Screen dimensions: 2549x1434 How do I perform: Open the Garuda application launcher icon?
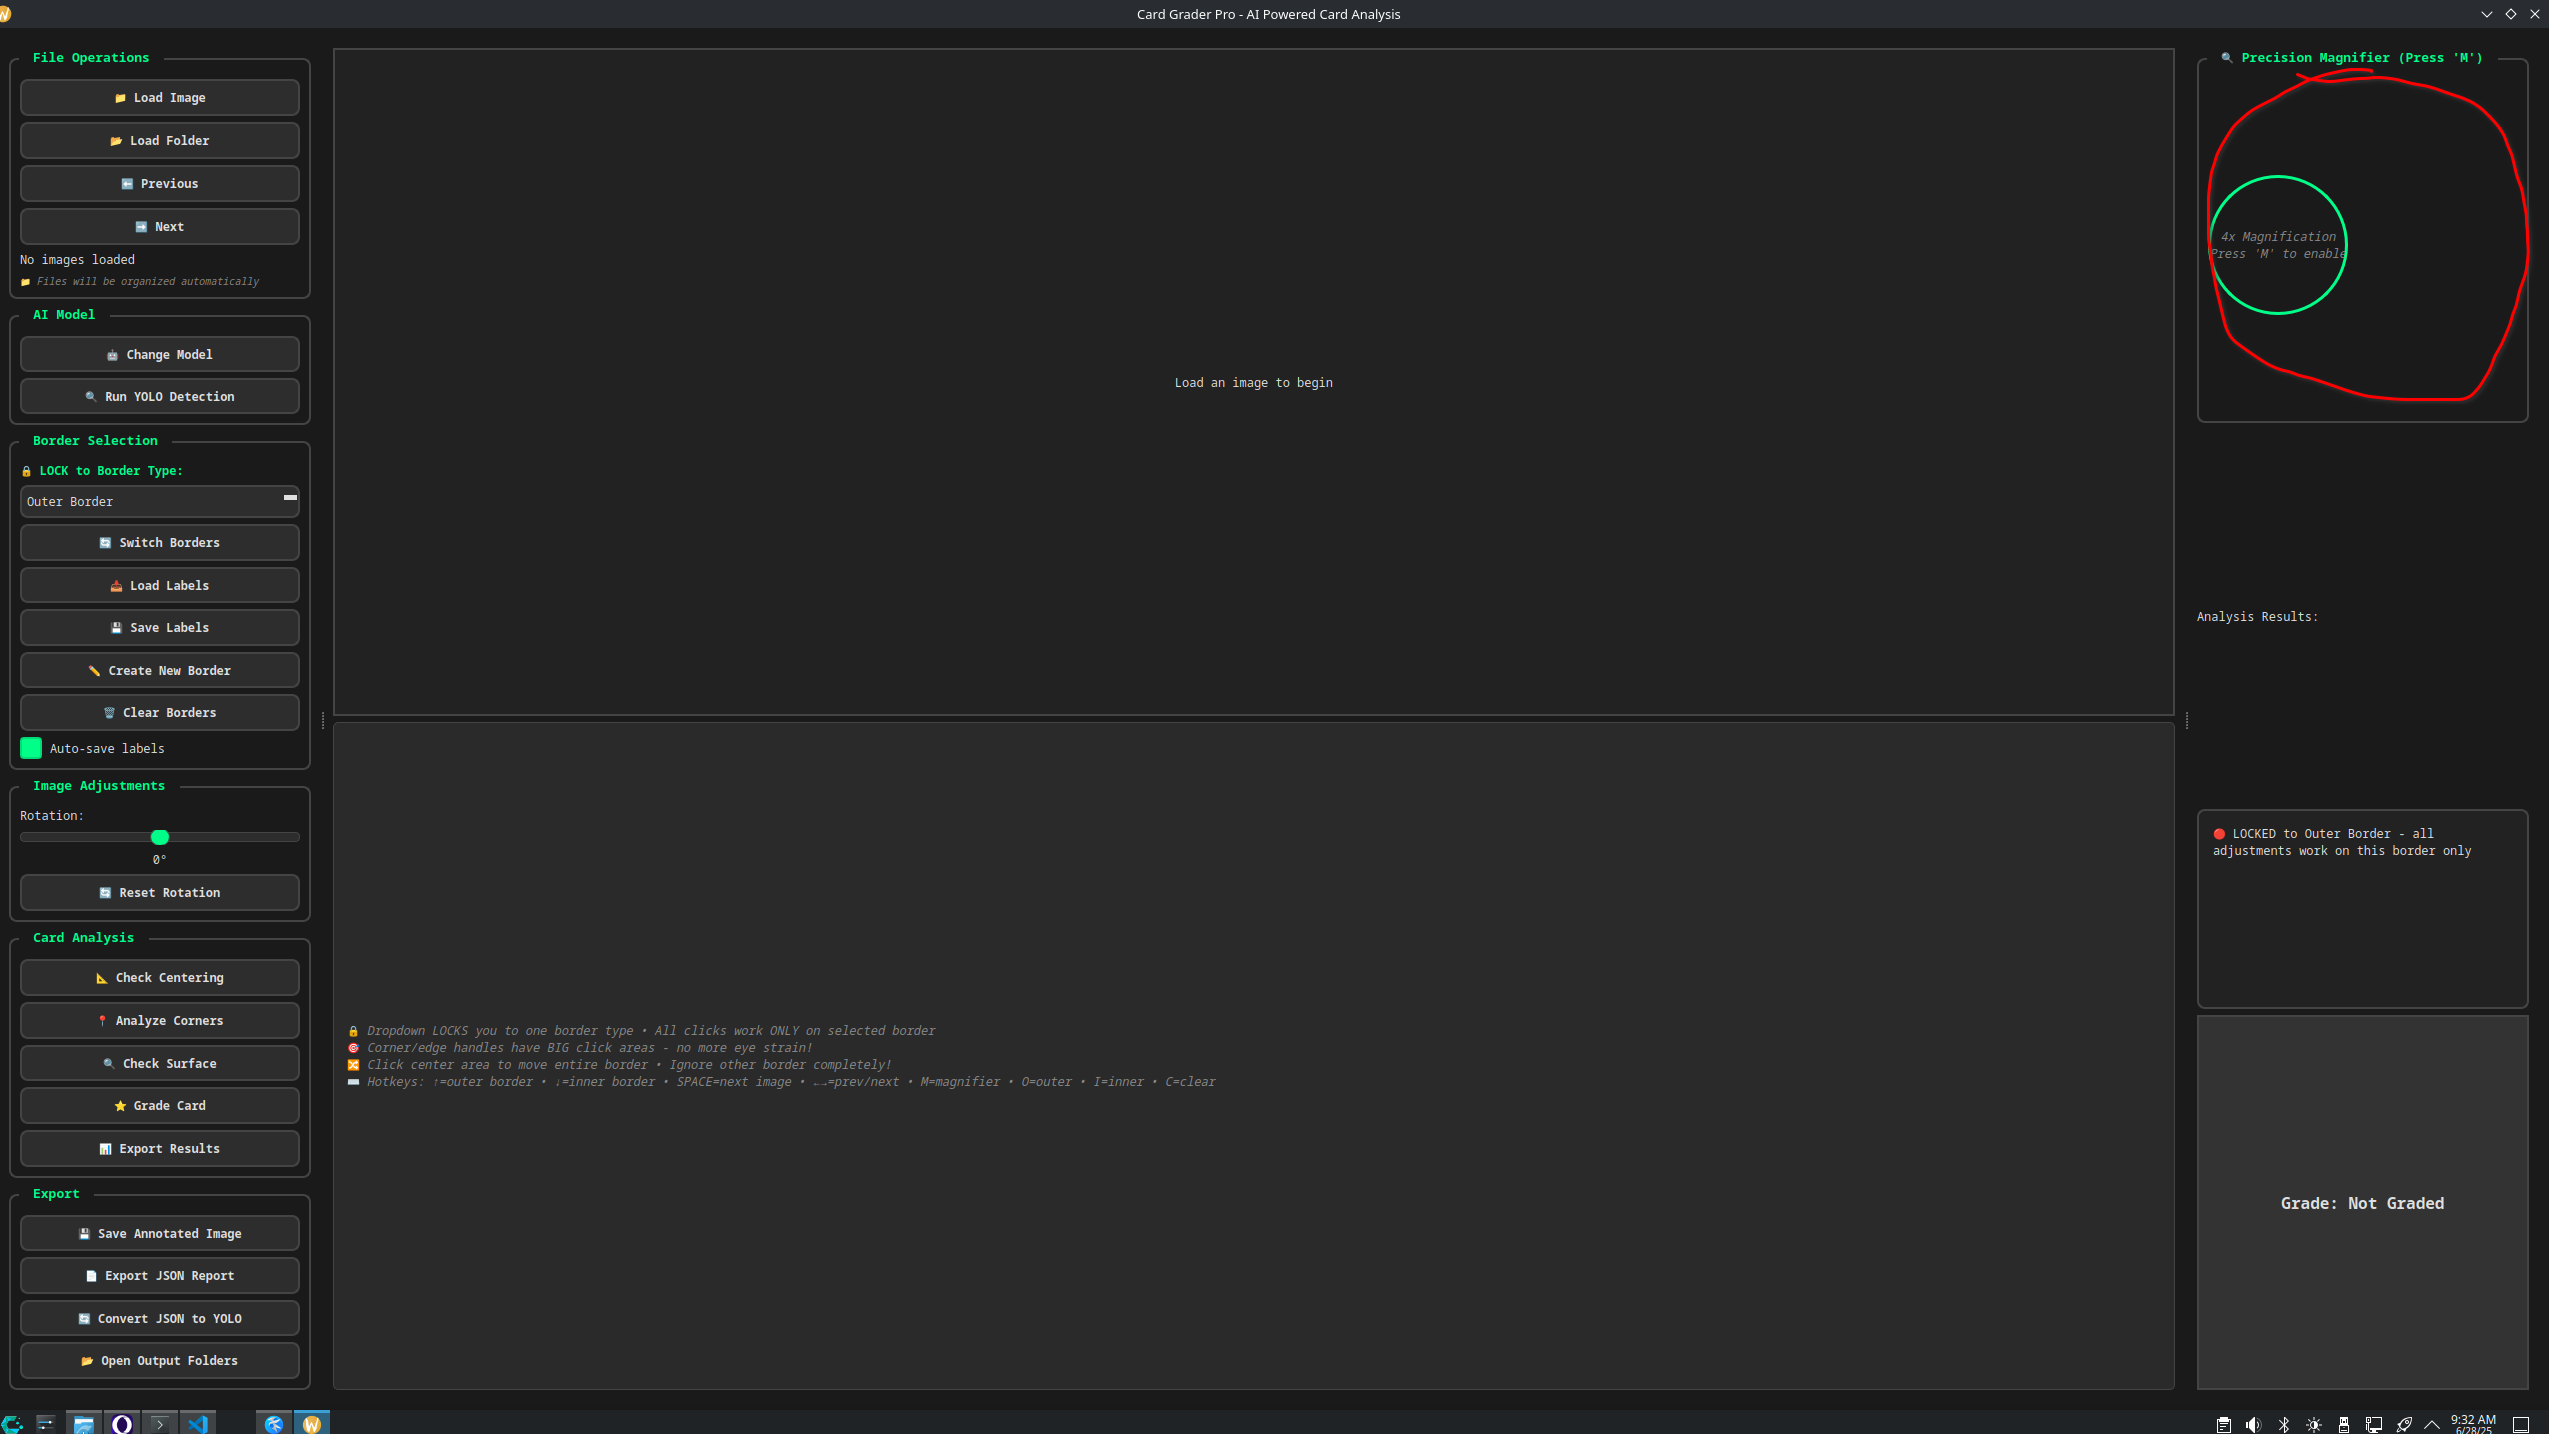tap(12, 1423)
